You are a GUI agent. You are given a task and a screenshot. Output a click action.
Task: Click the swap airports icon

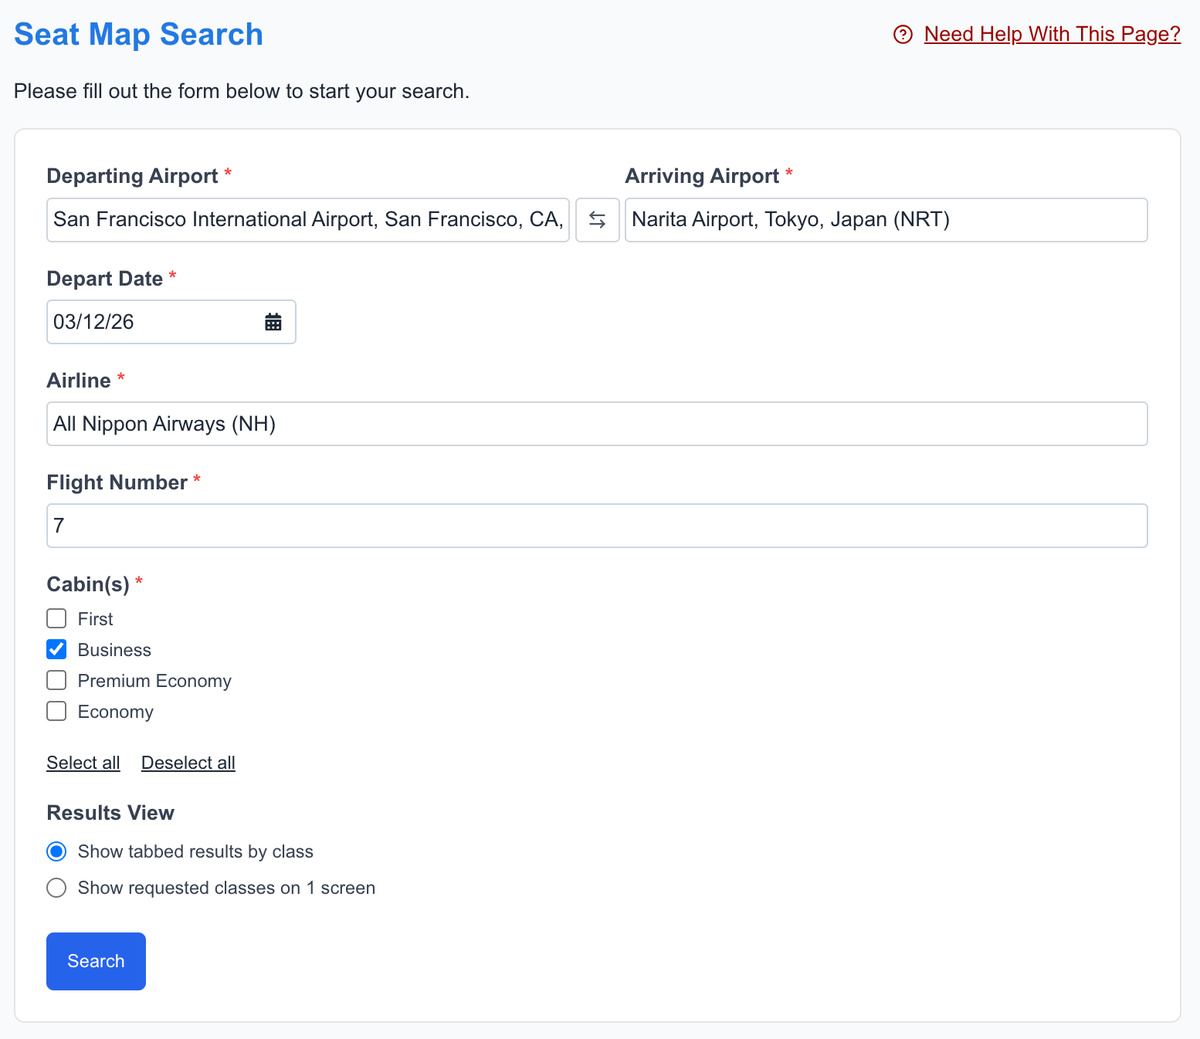[x=597, y=219]
